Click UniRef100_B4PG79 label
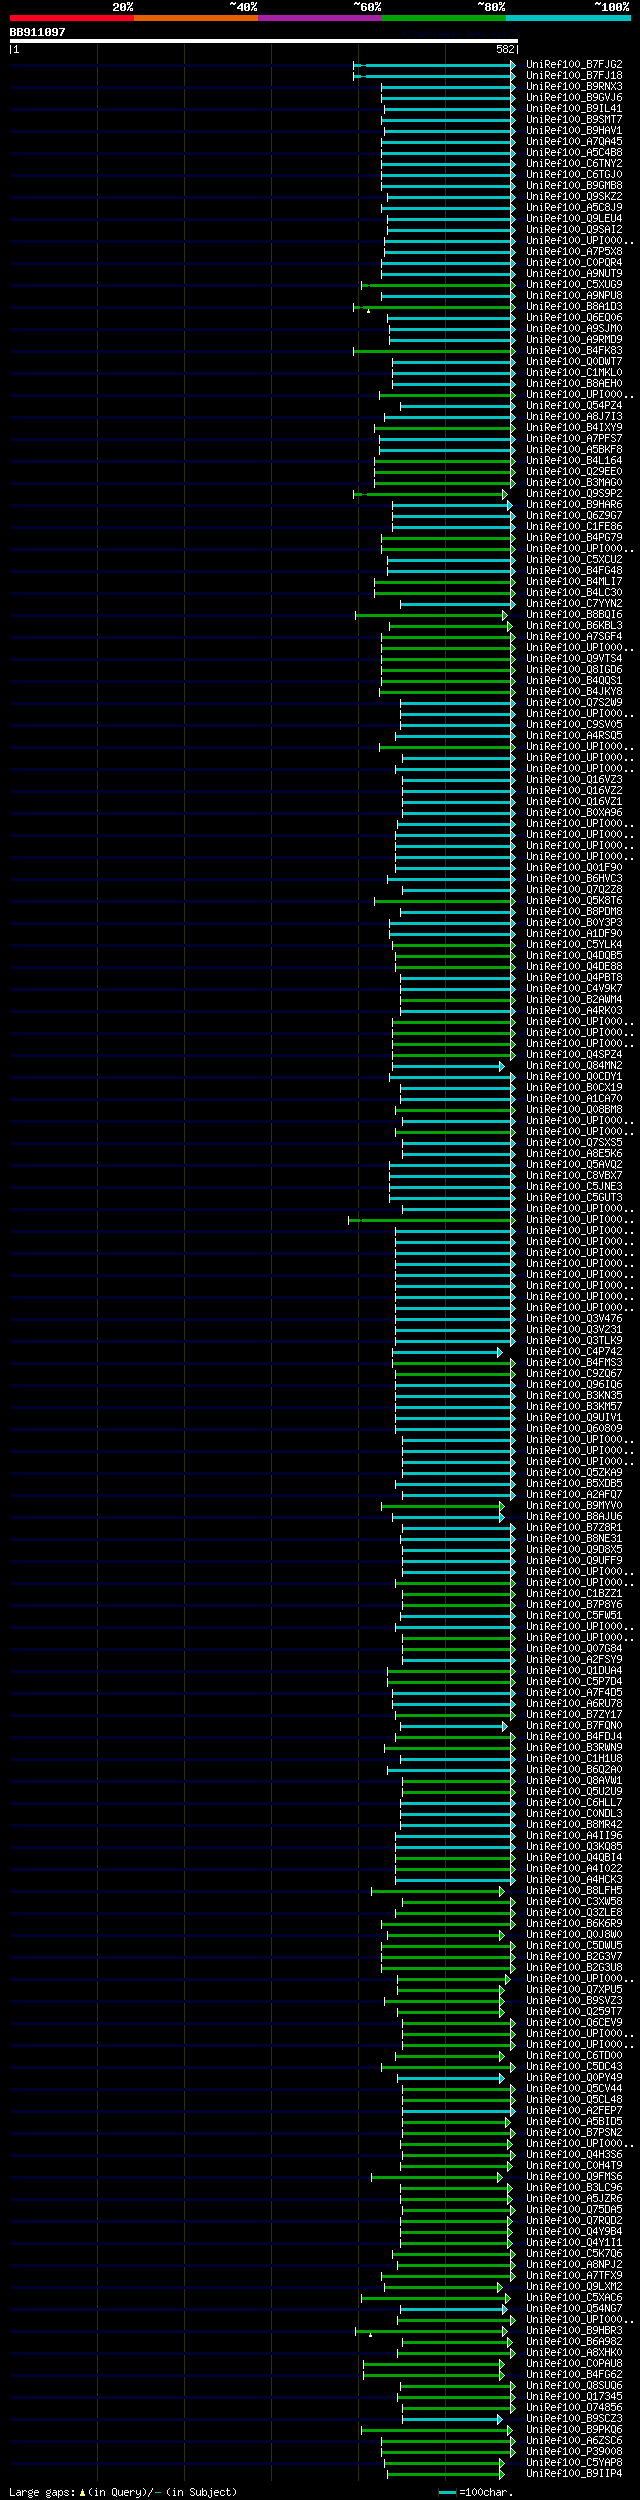640x2500 pixels. click(x=574, y=537)
